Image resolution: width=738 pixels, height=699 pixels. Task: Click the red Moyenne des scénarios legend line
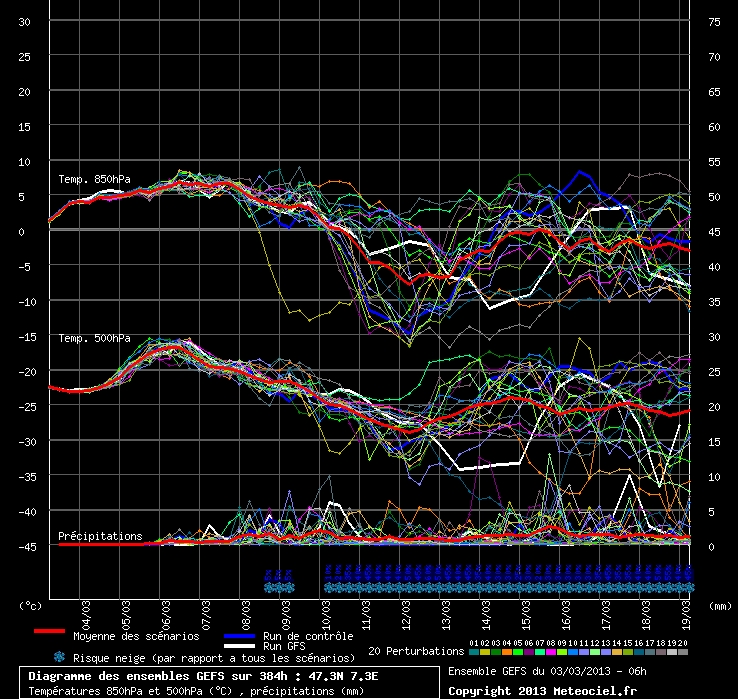(49, 632)
